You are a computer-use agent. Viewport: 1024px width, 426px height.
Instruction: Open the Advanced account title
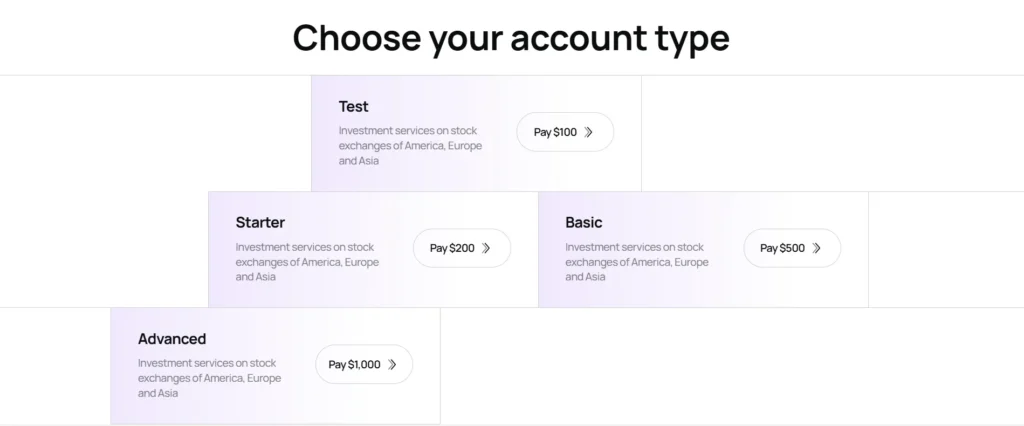(x=172, y=339)
